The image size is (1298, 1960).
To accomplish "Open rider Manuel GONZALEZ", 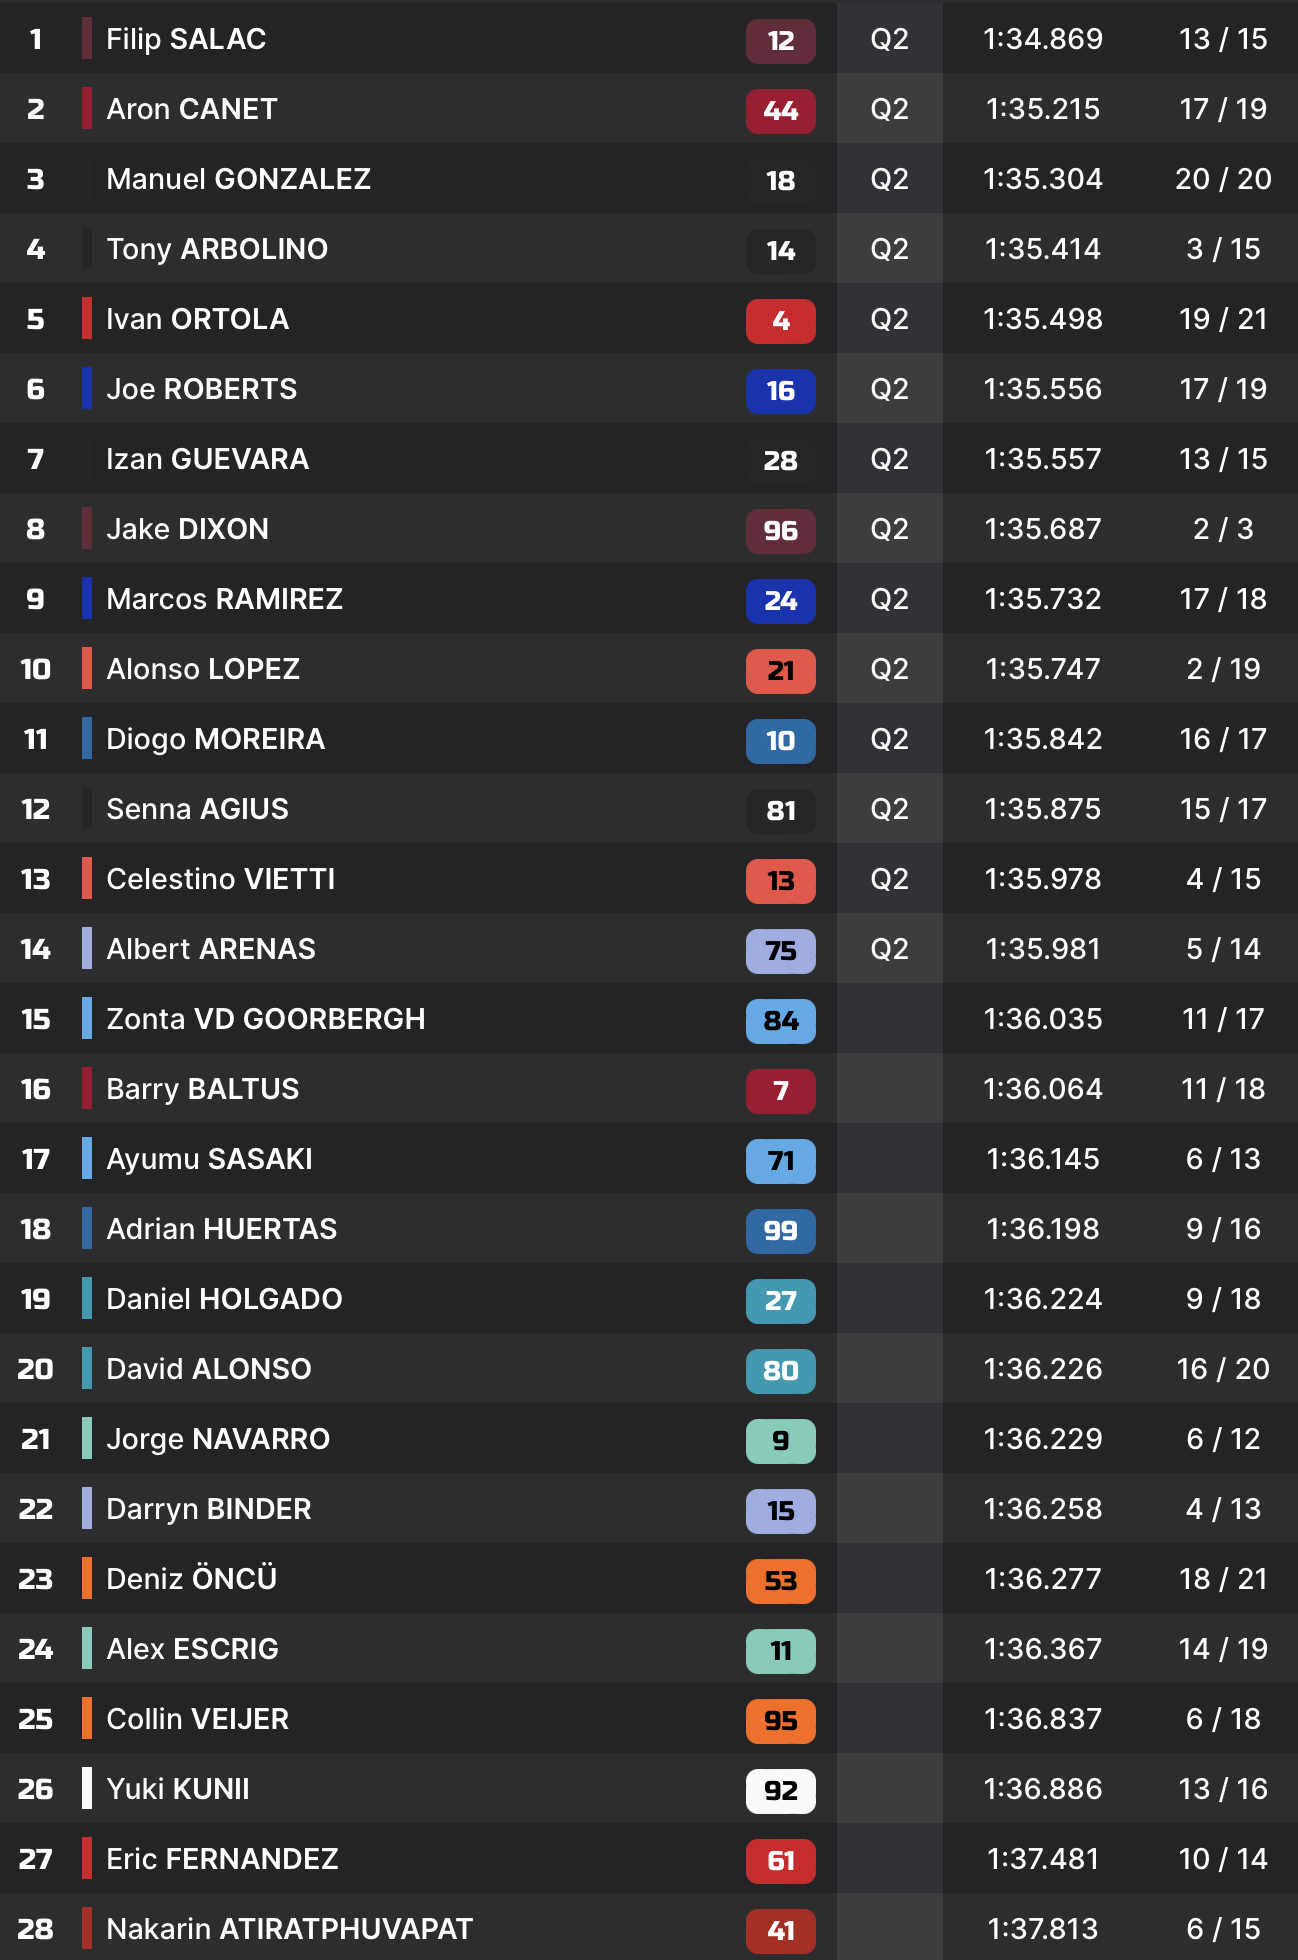I will pos(238,179).
